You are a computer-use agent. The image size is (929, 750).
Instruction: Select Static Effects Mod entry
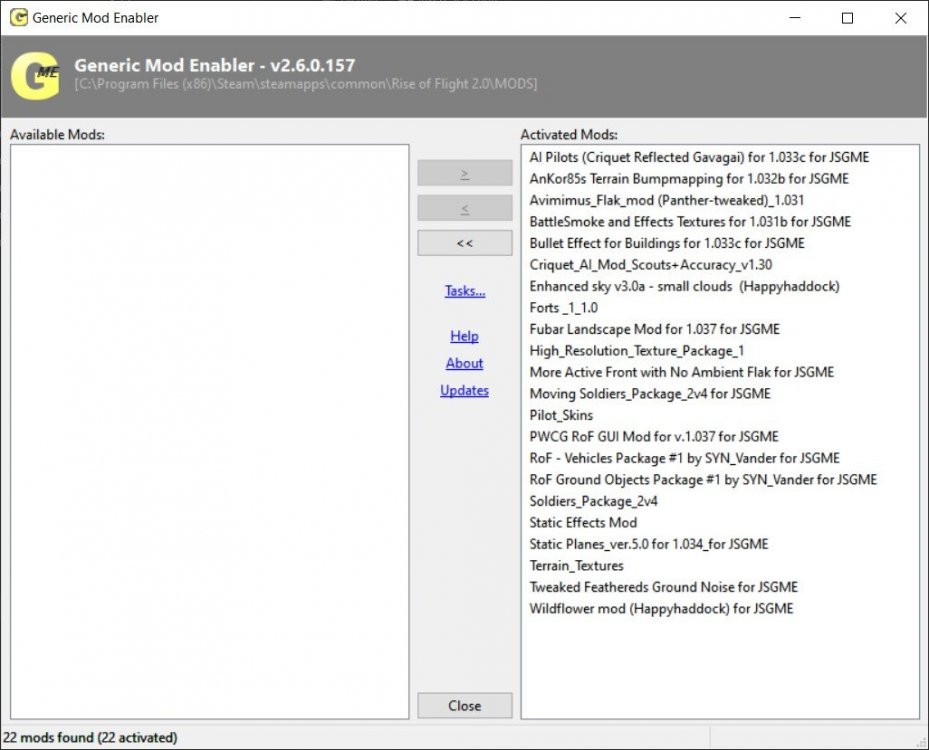click(x=583, y=522)
